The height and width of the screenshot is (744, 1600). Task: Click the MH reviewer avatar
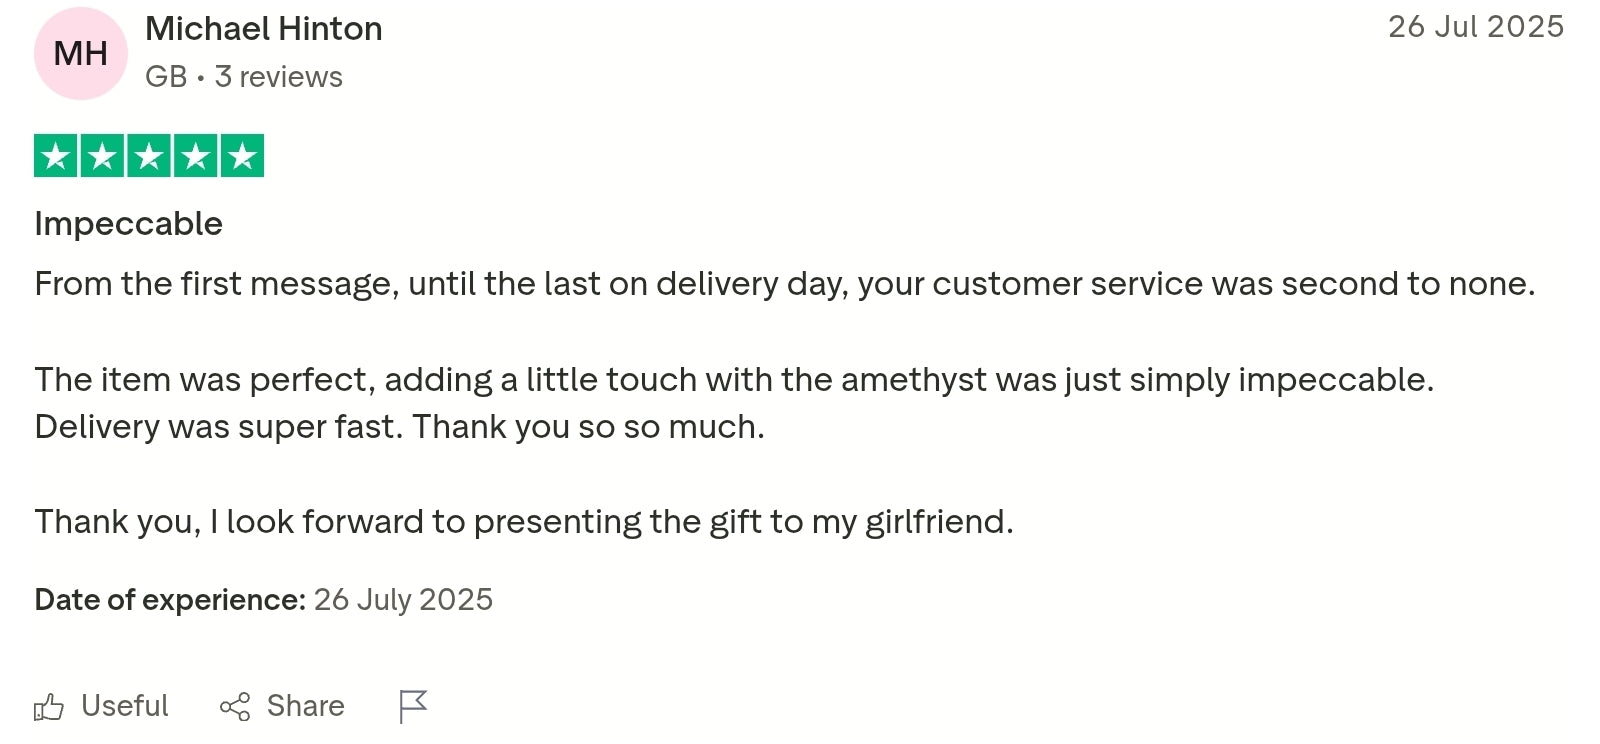(81, 54)
